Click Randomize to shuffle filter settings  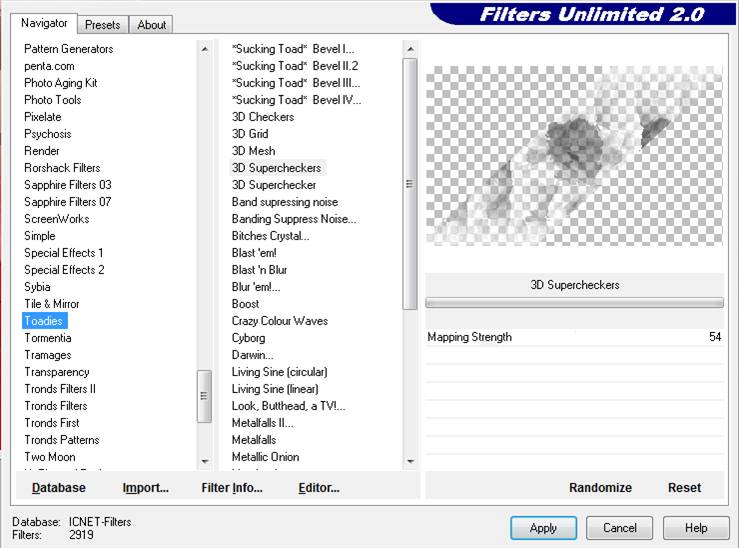click(600, 488)
